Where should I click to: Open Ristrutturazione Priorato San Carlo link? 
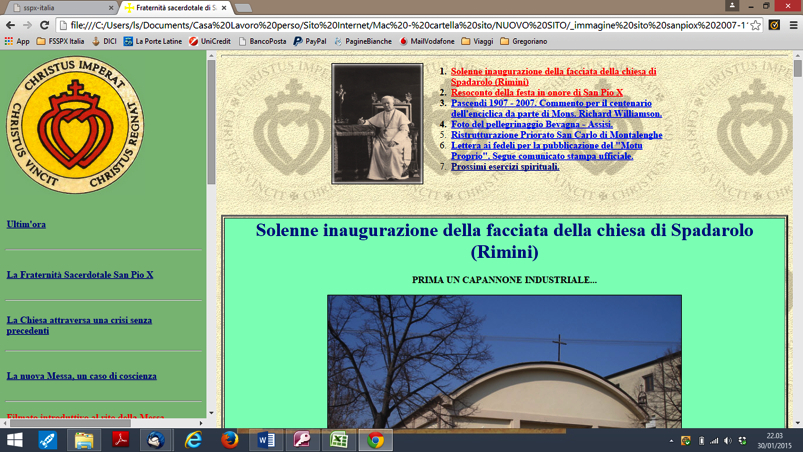(x=557, y=135)
